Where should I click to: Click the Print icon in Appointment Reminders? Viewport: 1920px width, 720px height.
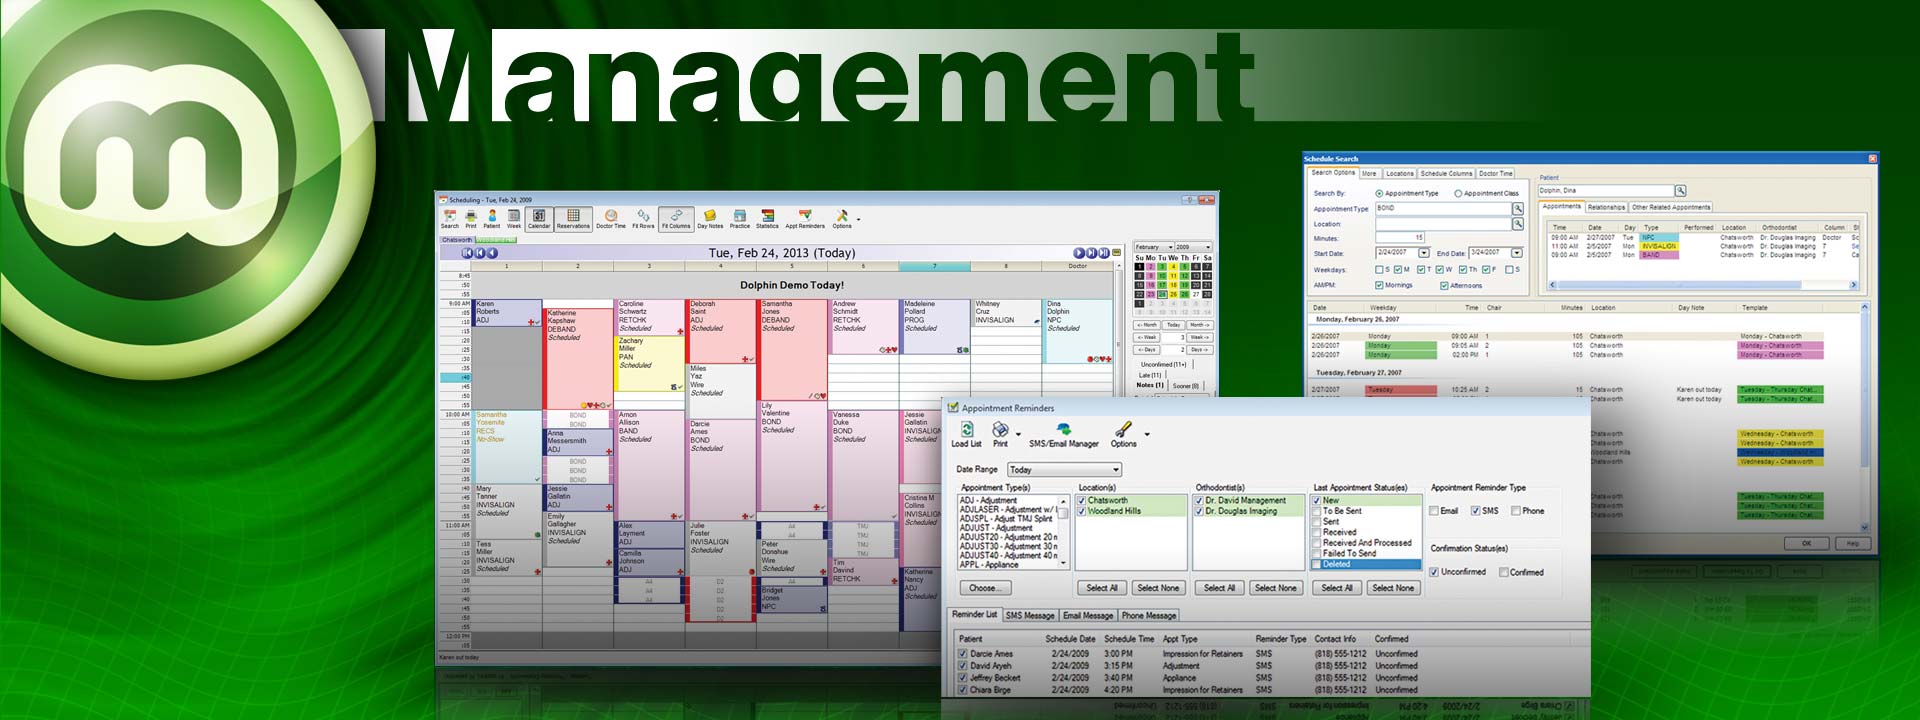pos(1000,434)
